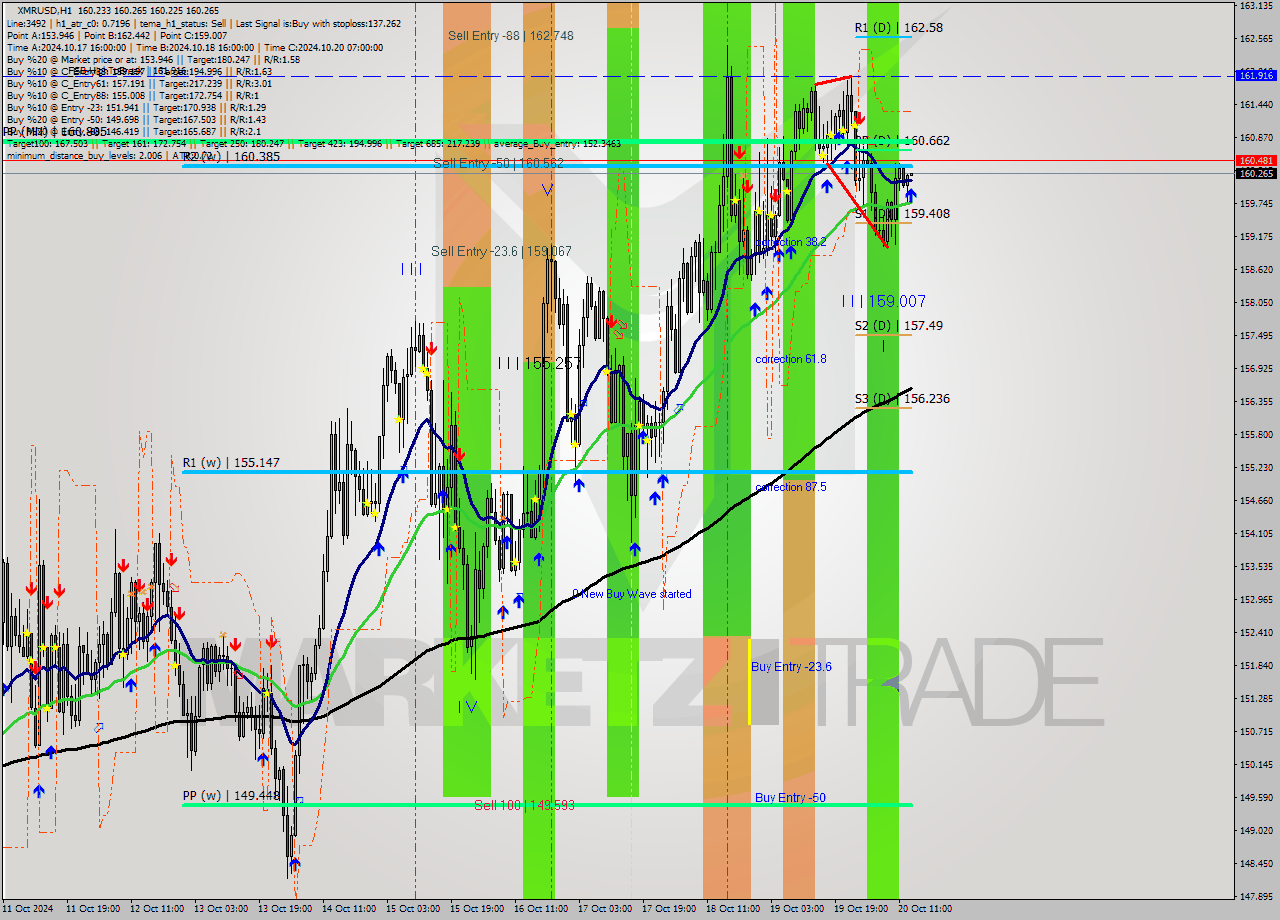1280x920 pixels.
Task: Select the '13 Oct 03:00' time label
Action: click(x=221, y=909)
